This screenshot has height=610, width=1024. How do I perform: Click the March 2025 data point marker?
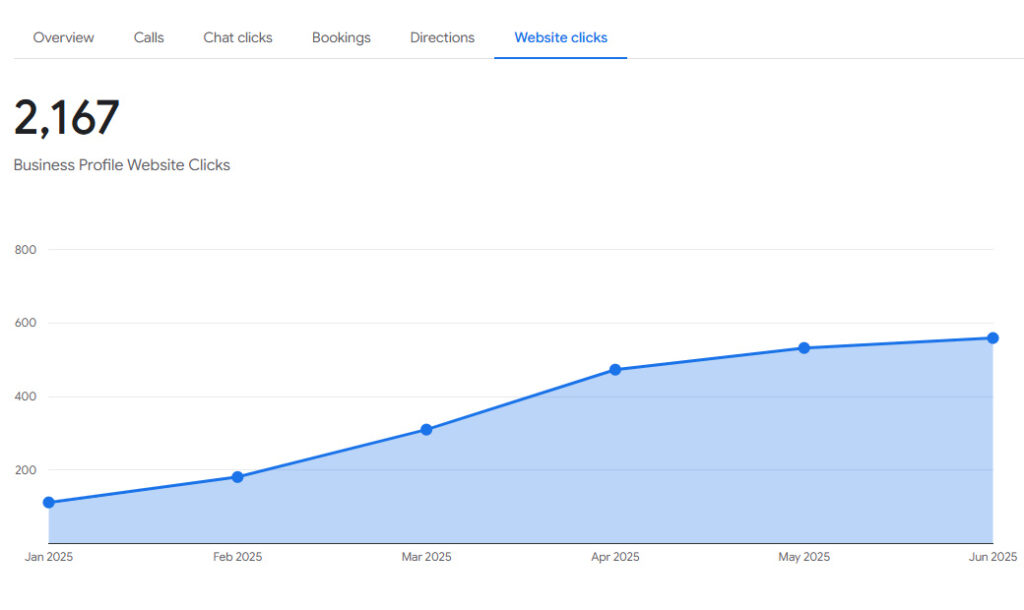(x=426, y=430)
